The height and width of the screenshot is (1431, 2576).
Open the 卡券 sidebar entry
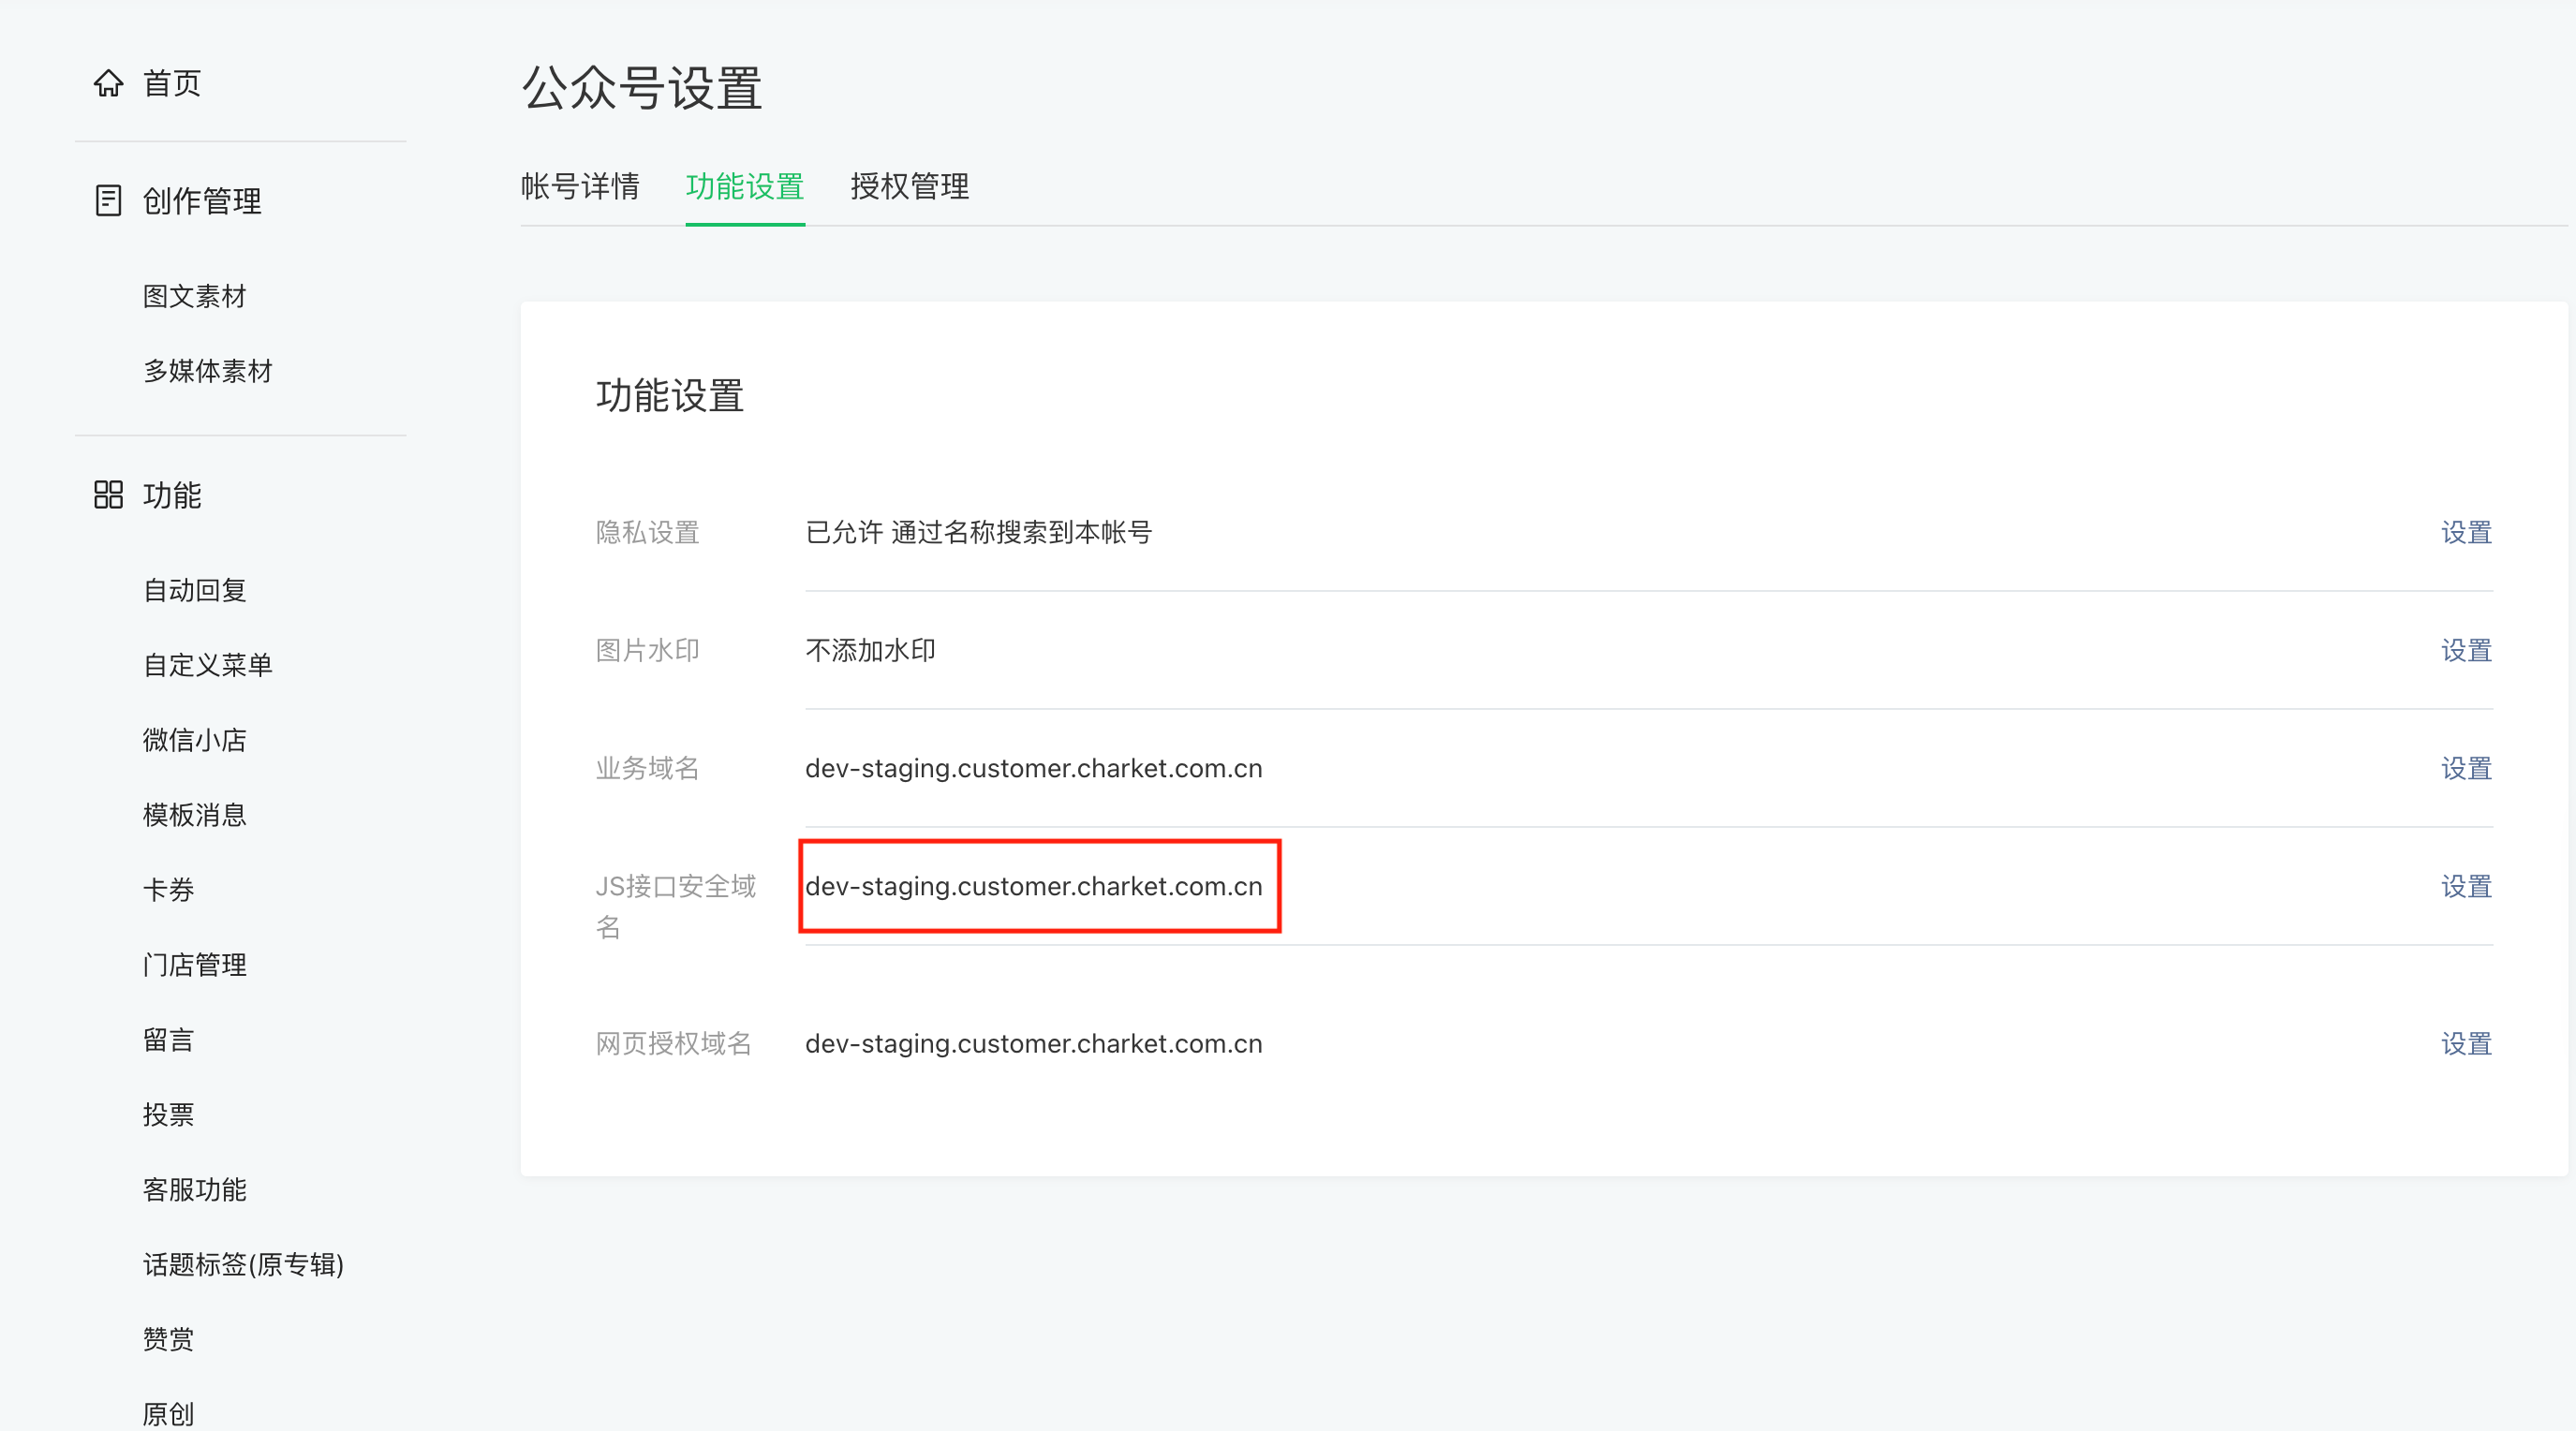point(168,890)
